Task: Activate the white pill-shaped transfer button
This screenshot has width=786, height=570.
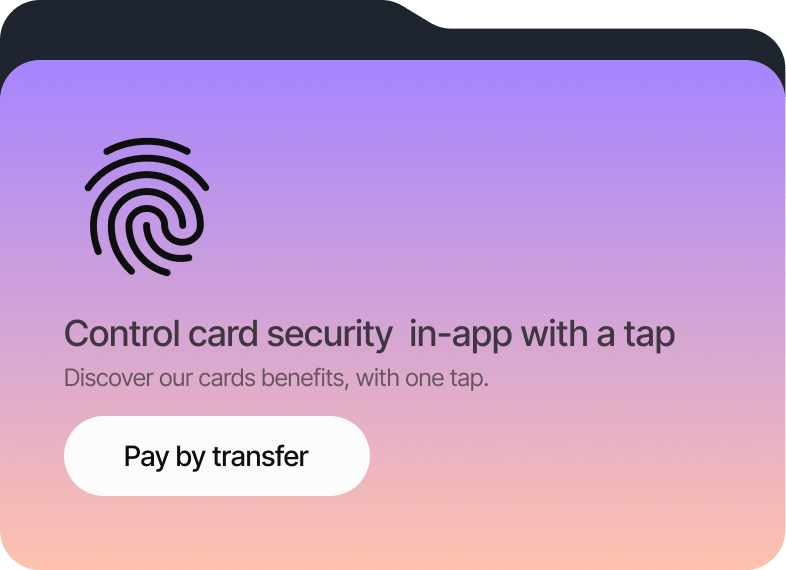Action: pos(217,456)
